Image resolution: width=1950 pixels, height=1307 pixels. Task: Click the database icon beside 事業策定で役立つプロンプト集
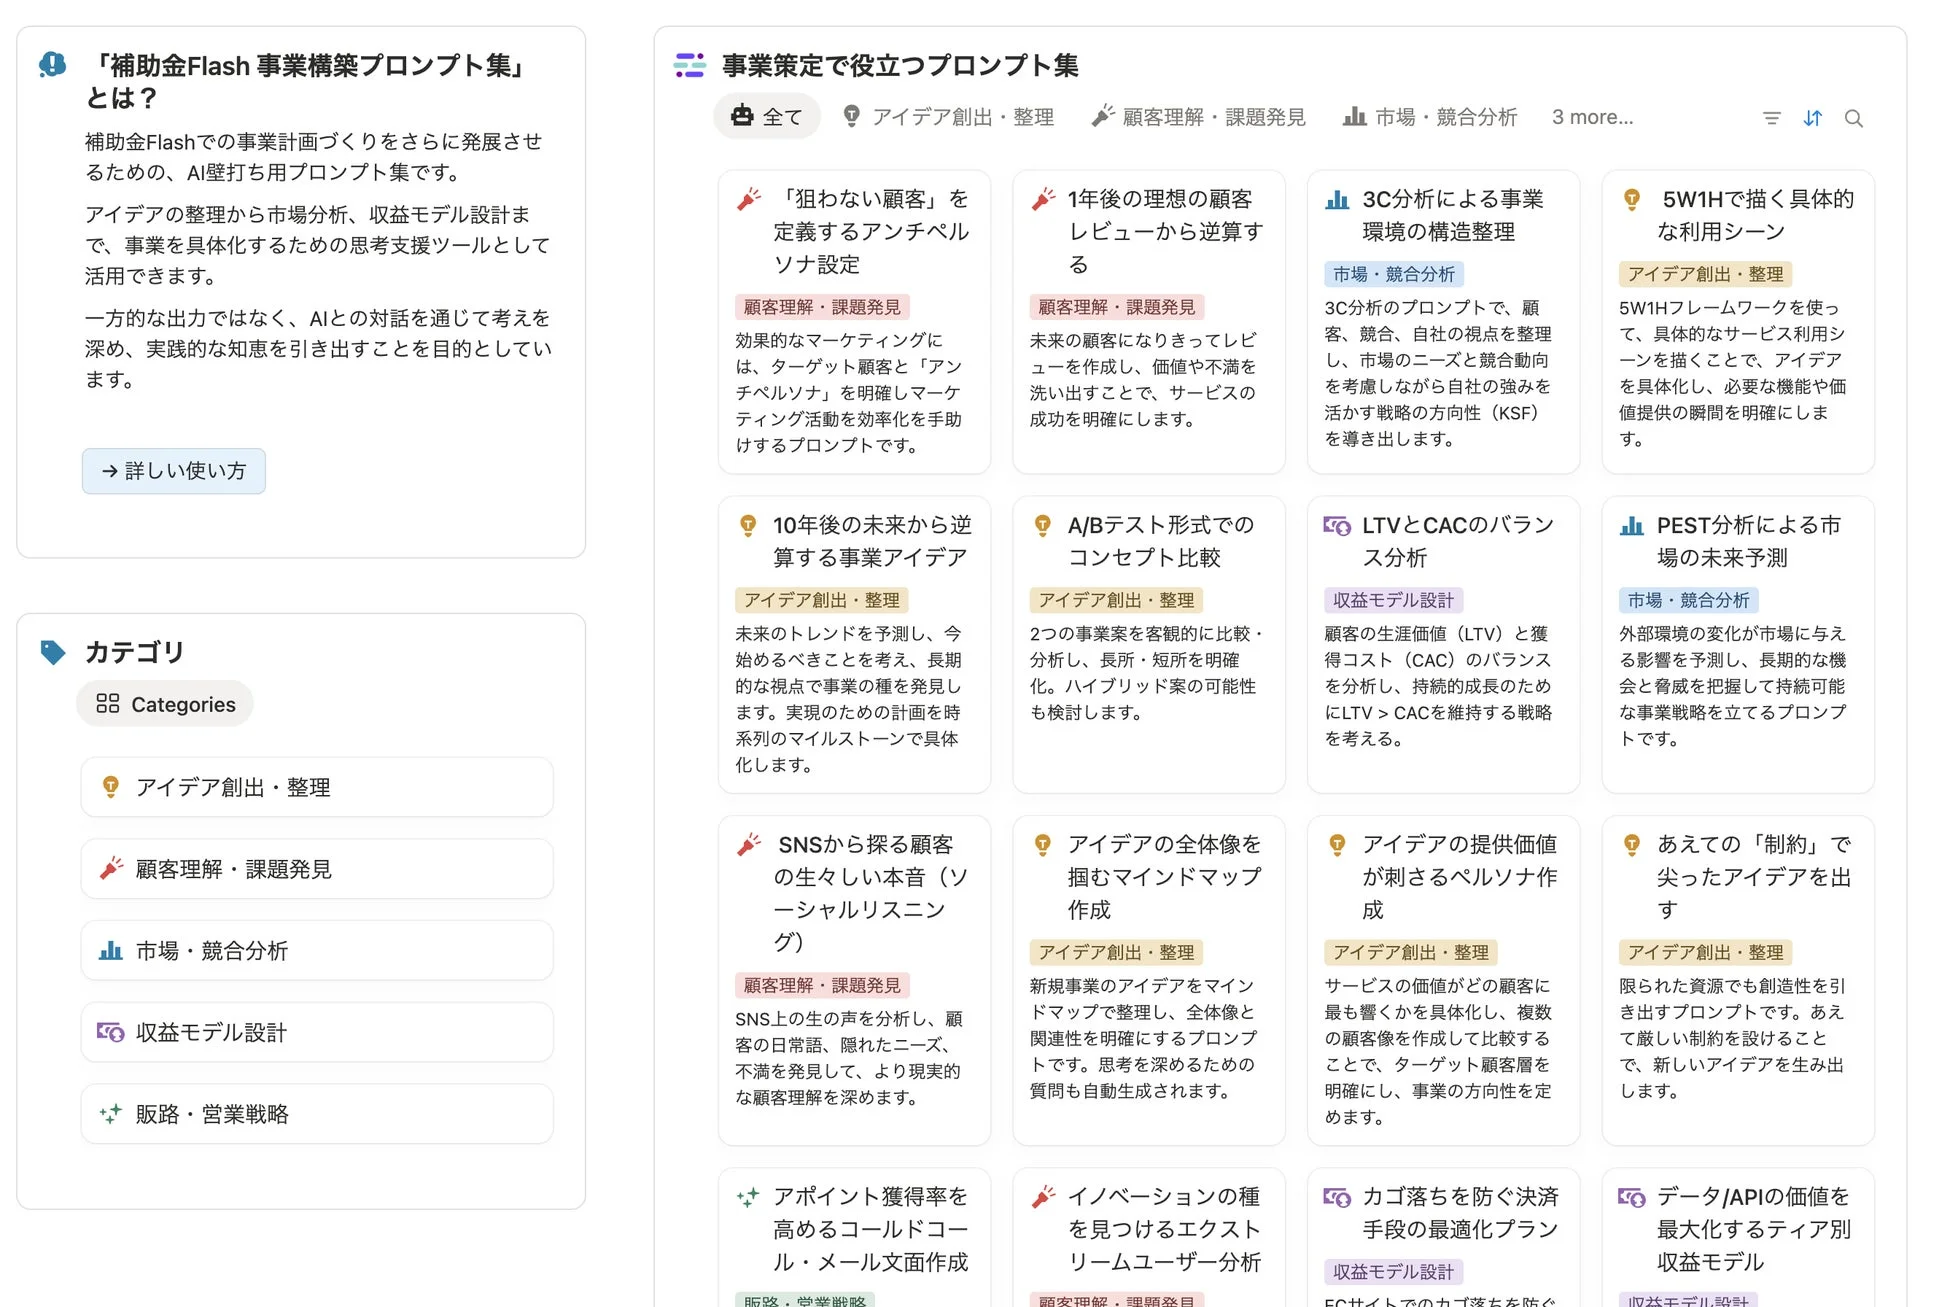click(689, 65)
